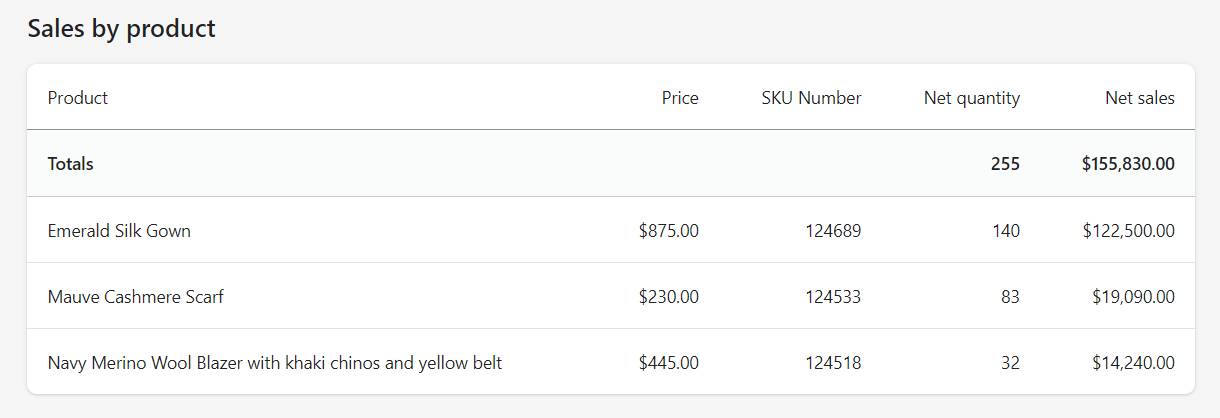Open the Emerald Silk Gown product

tap(119, 231)
